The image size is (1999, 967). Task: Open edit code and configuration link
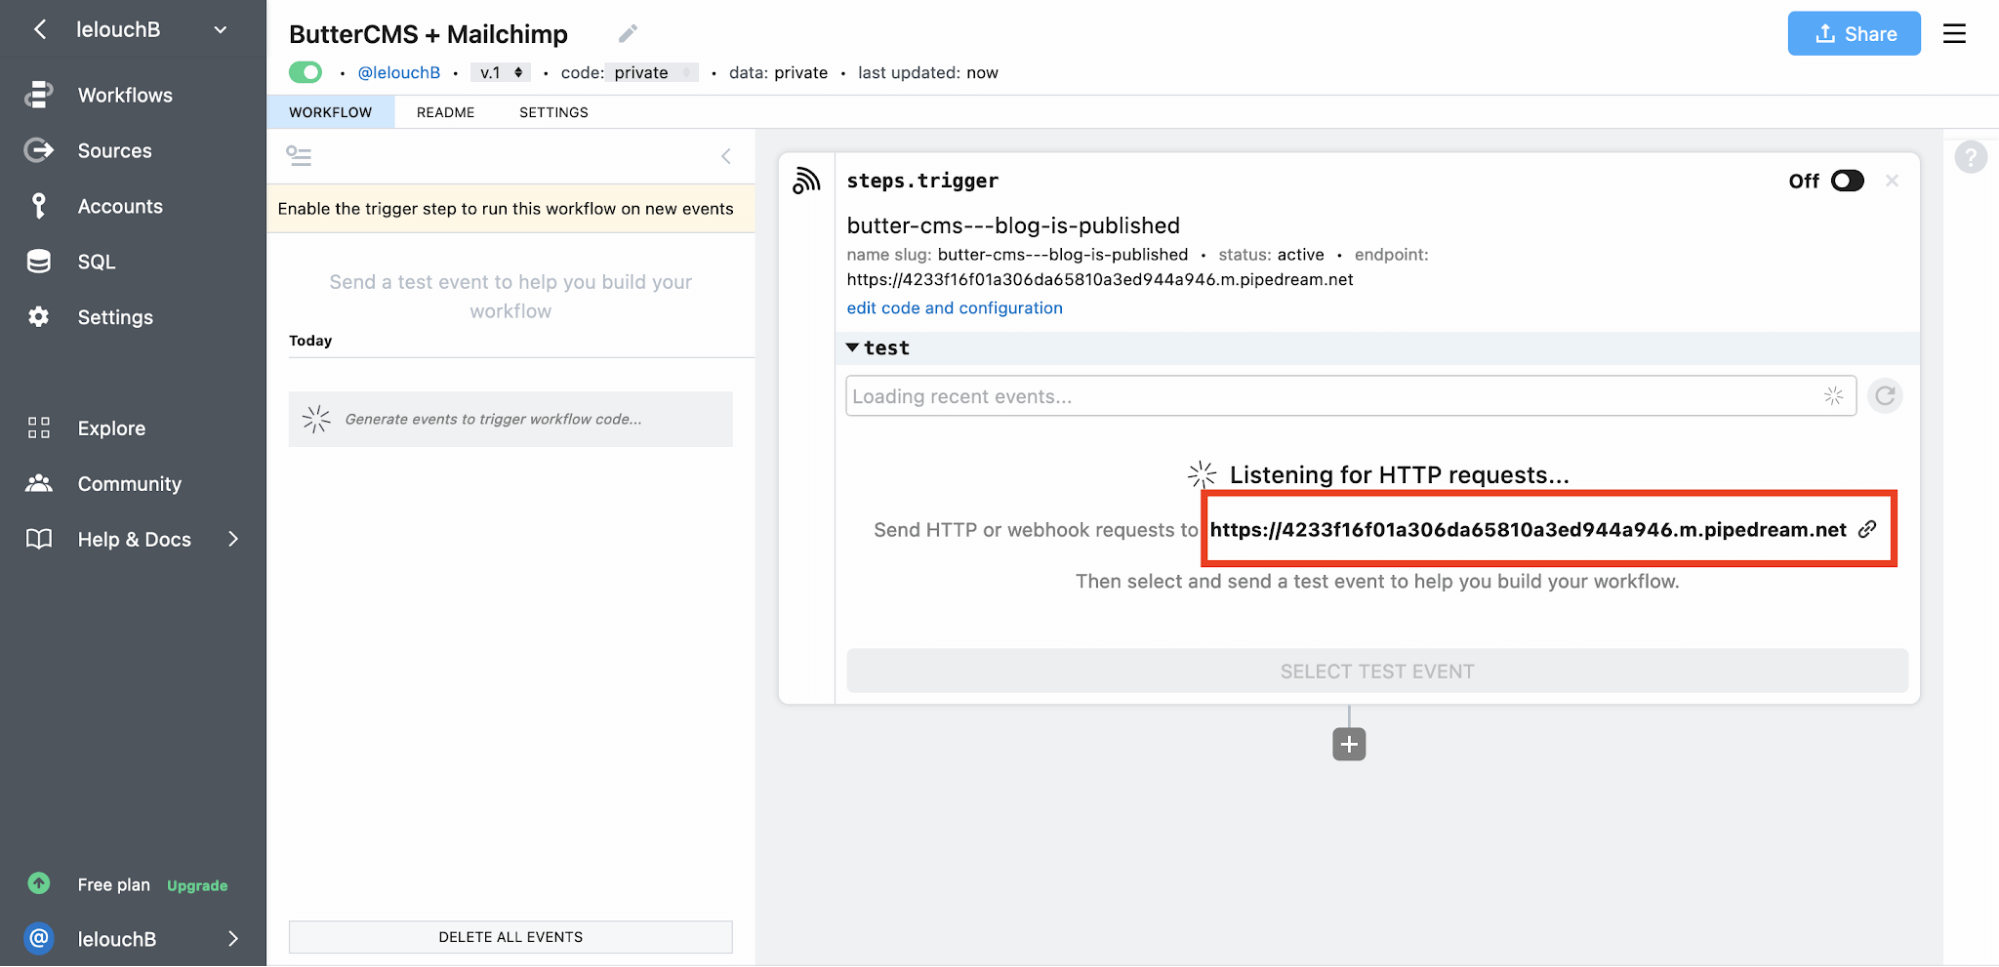[x=954, y=308]
